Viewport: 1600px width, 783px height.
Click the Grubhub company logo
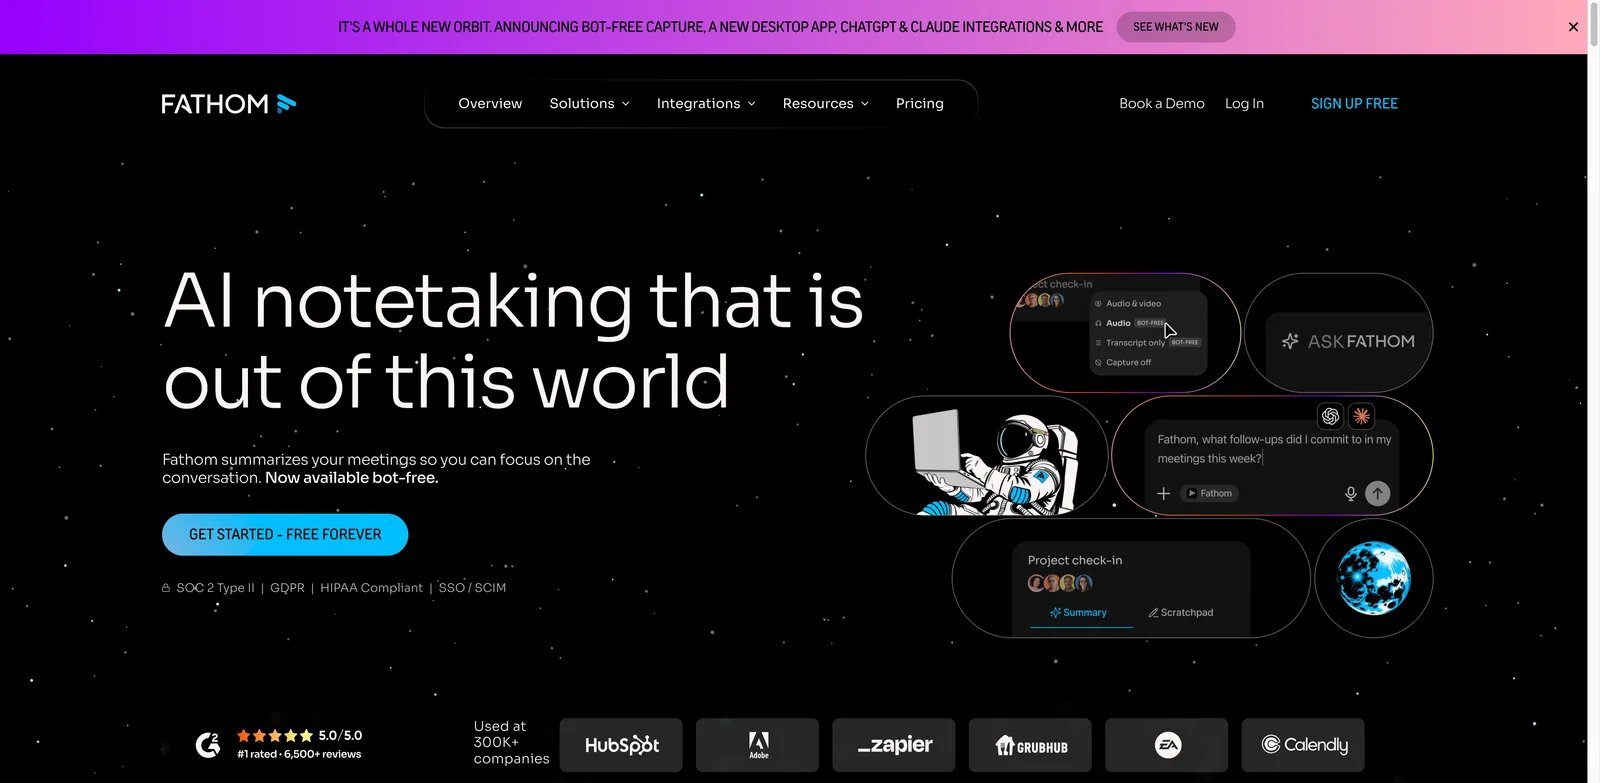tap(1030, 745)
